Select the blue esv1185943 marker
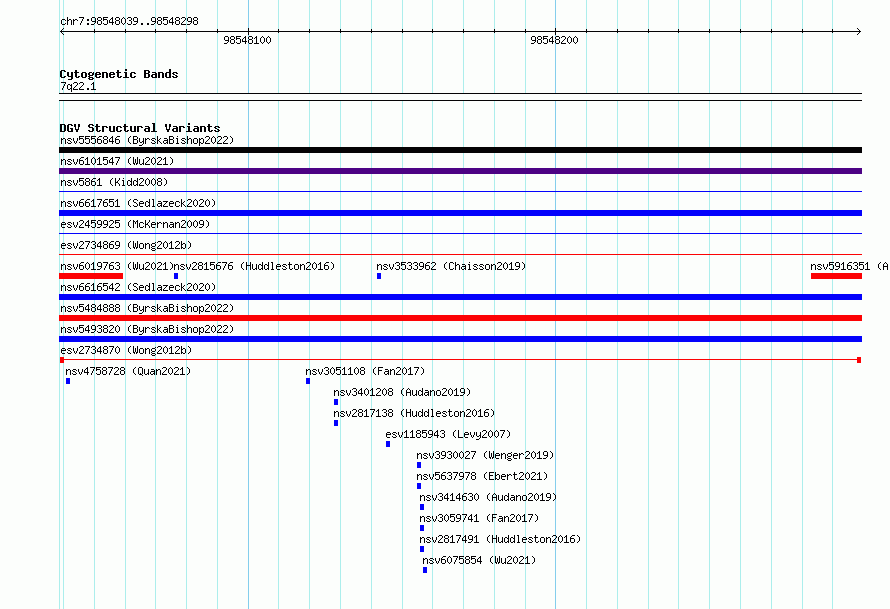 point(388,444)
